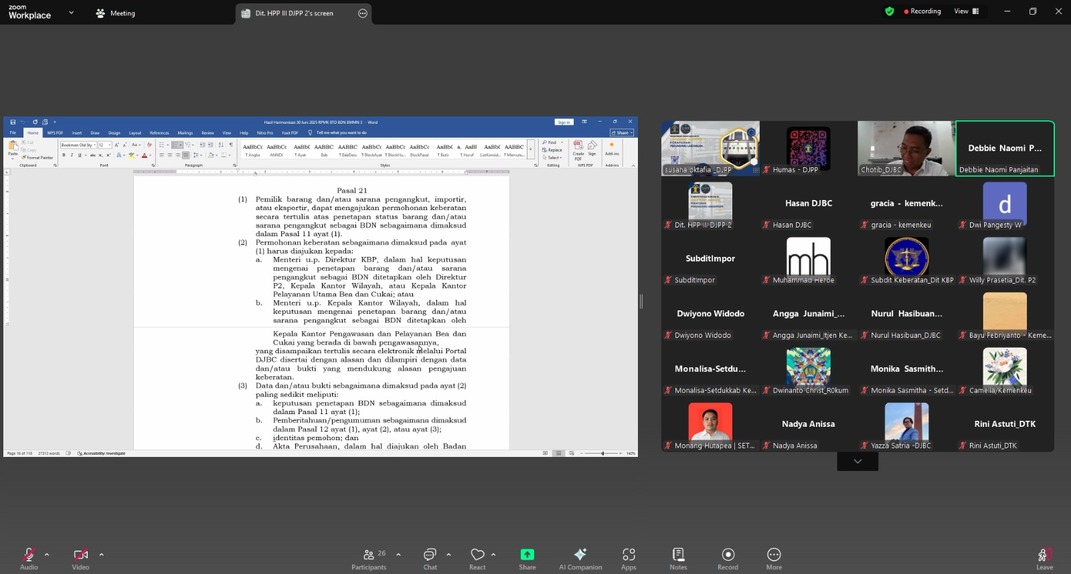The width and height of the screenshot is (1071, 574).
Task: Click the Record button in toolbar
Action: pyautogui.click(x=728, y=558)
